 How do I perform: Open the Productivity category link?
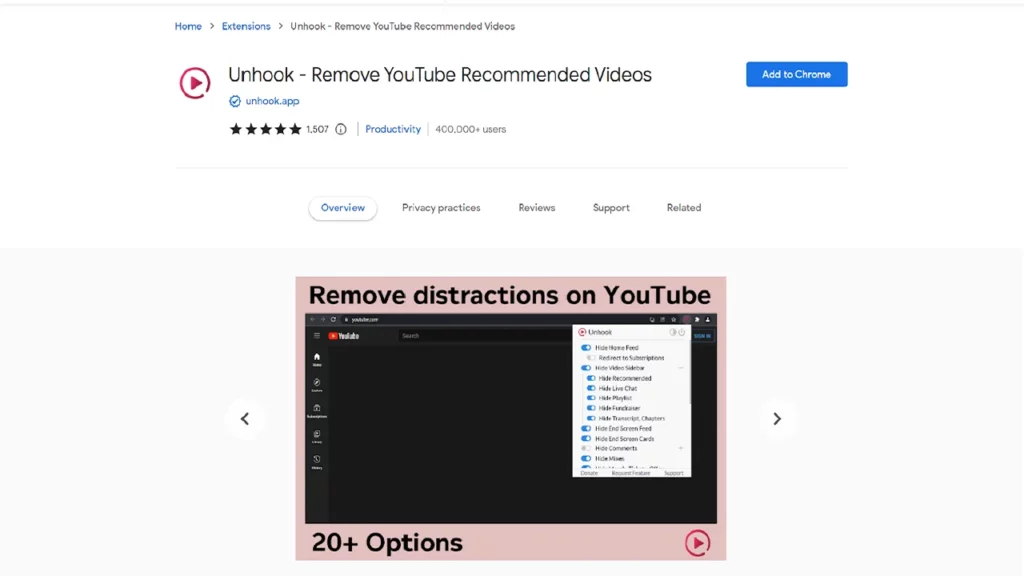click(393, 129)
